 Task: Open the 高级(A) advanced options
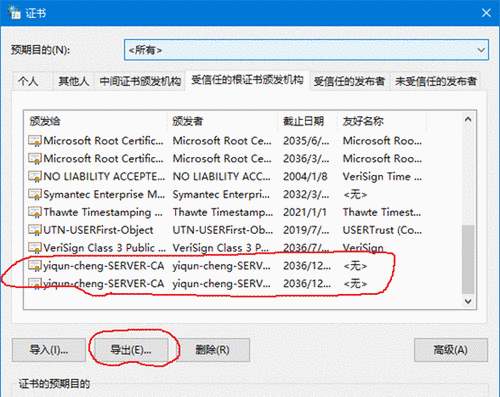pos(451,350)
